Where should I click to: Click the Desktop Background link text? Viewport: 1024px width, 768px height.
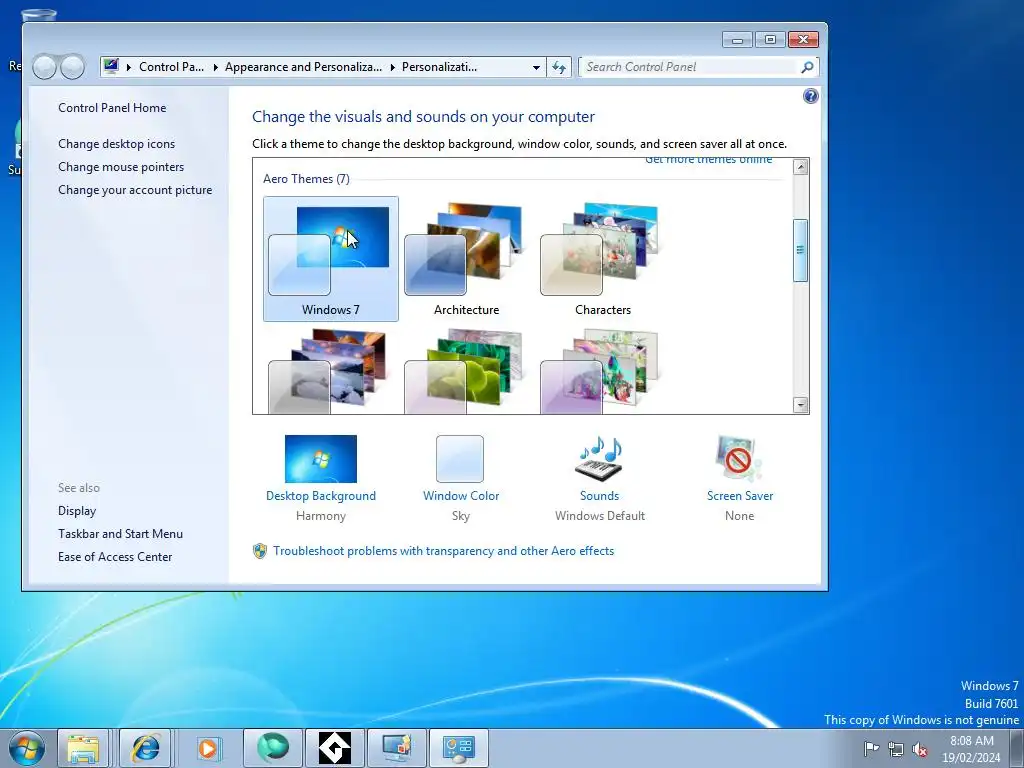[x=321, y=496]
